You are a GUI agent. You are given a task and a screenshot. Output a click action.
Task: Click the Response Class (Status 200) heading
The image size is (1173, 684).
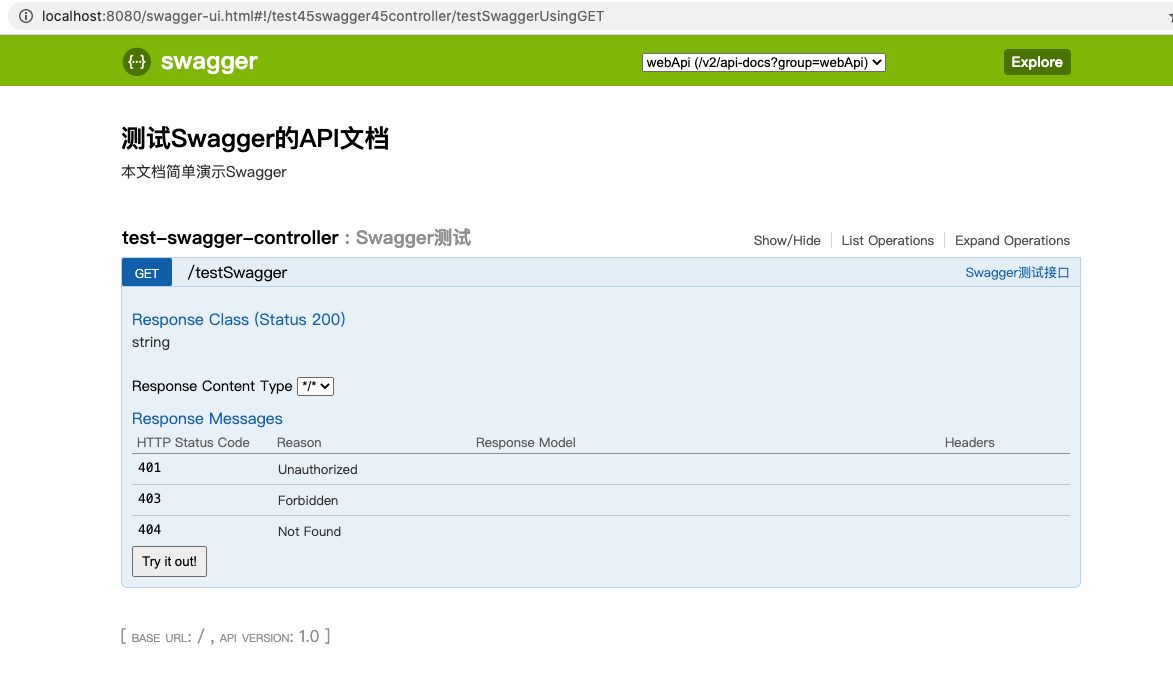[239, 320]
